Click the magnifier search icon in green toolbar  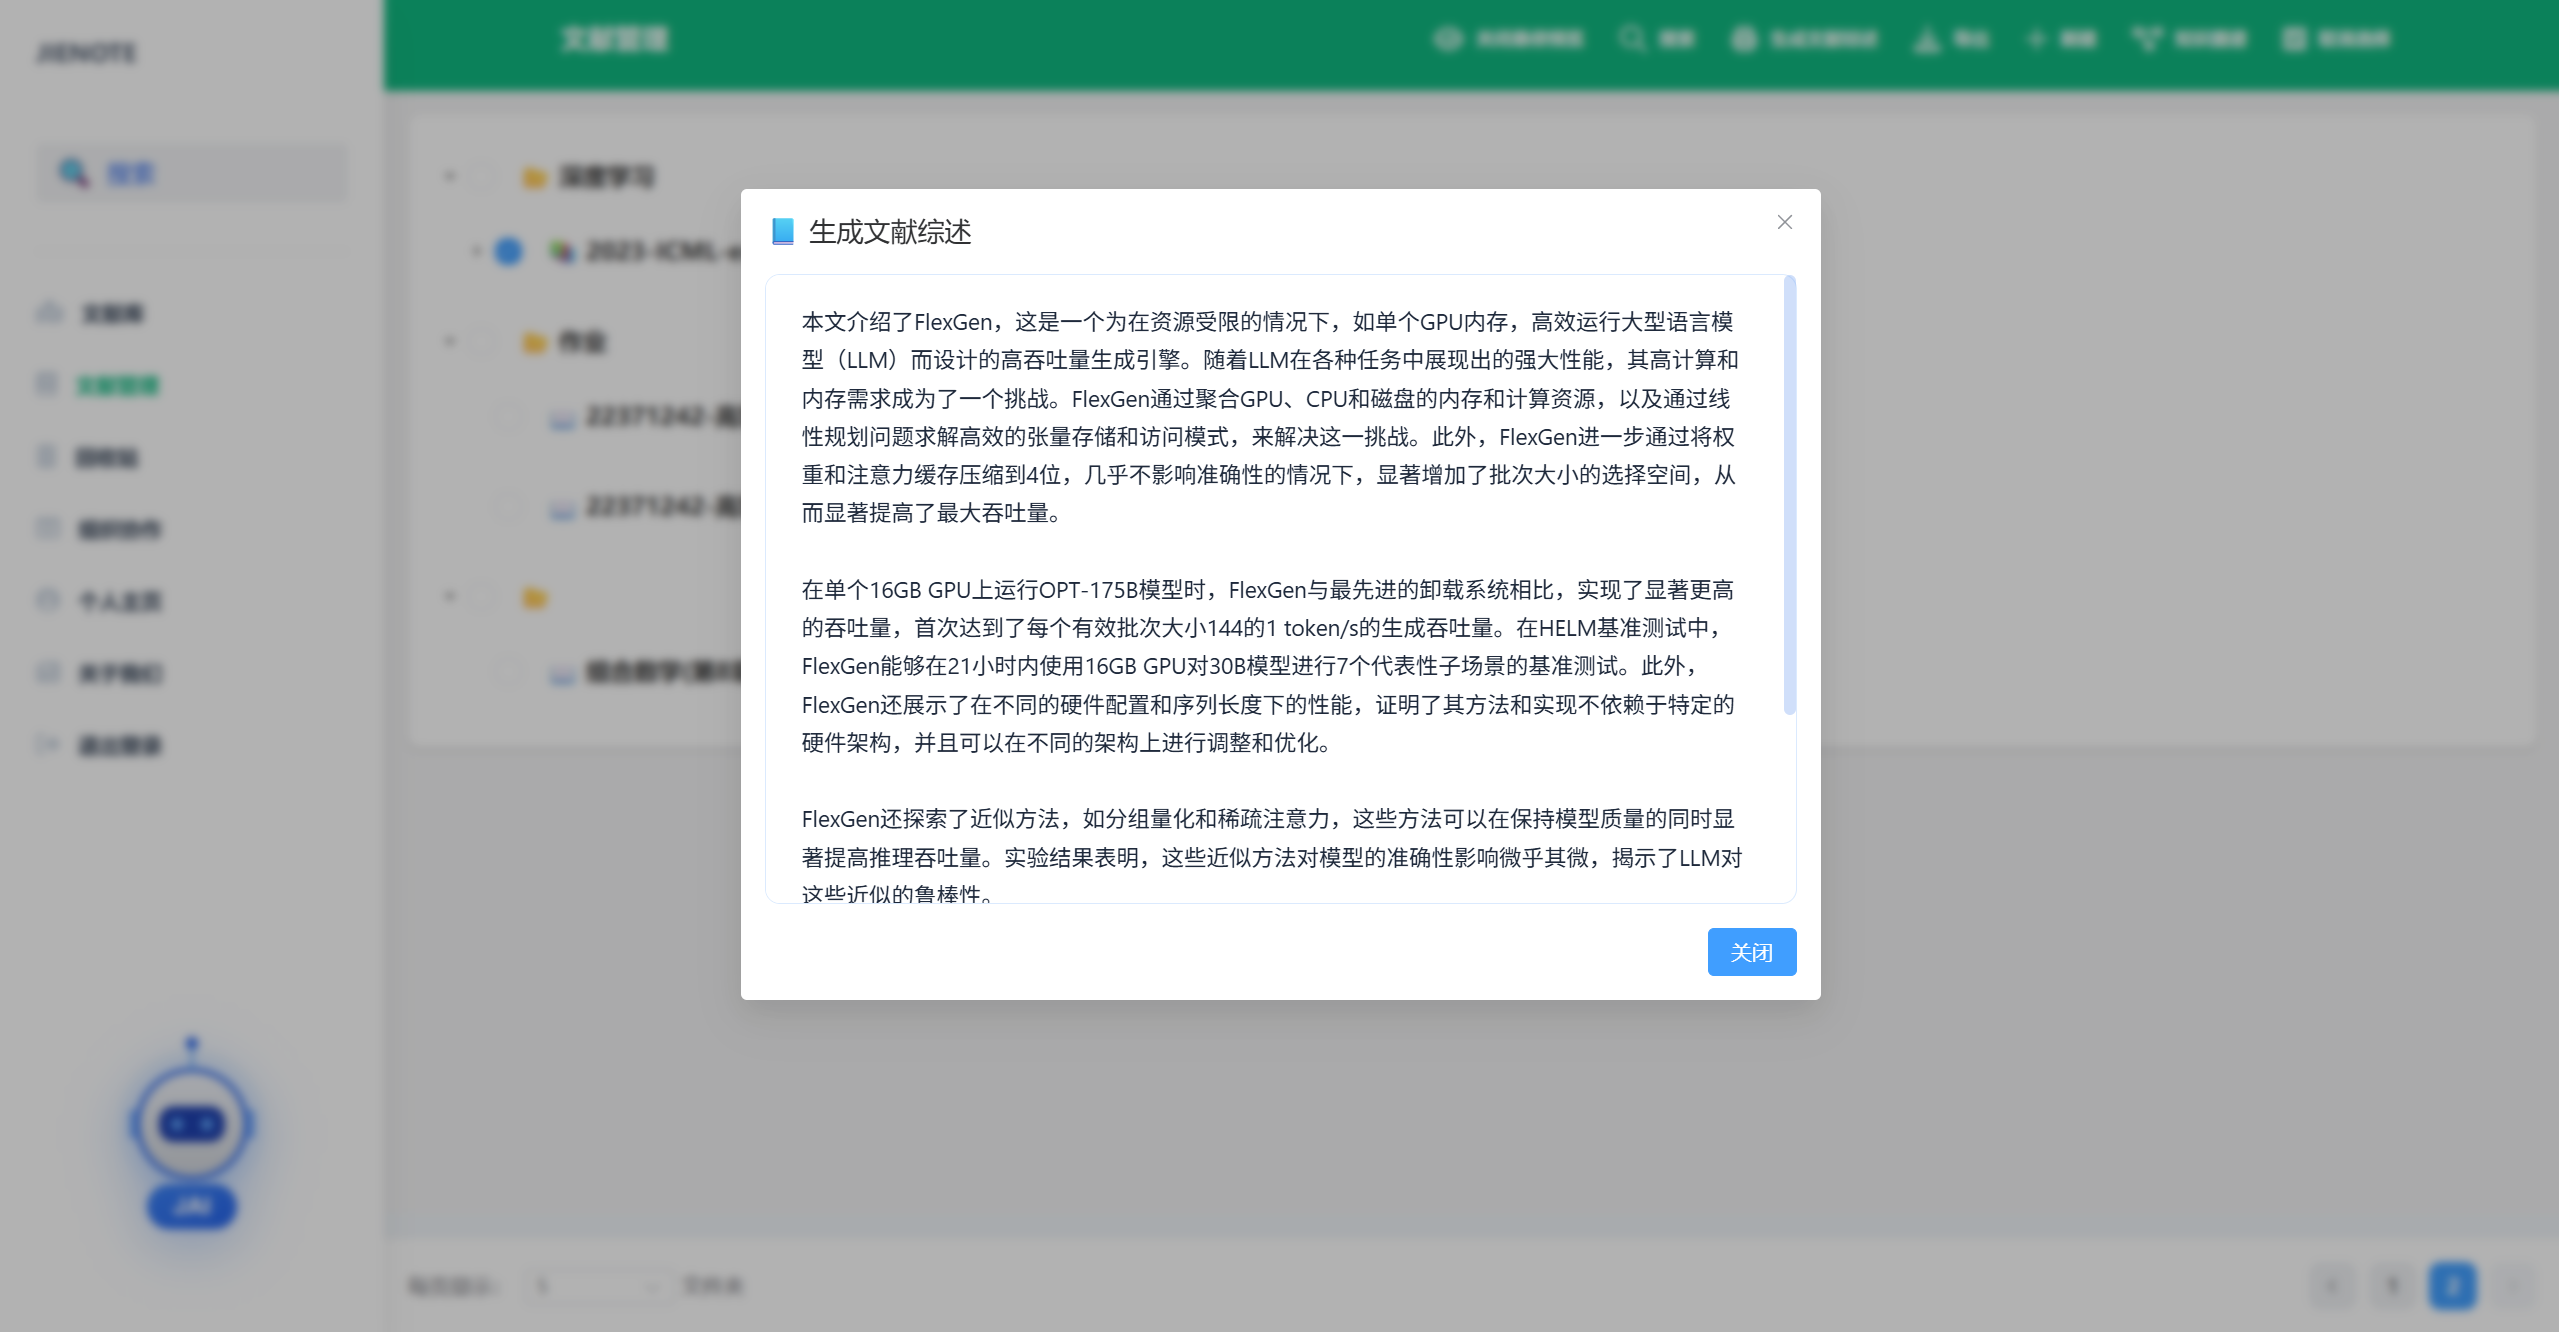point(1631,39)
